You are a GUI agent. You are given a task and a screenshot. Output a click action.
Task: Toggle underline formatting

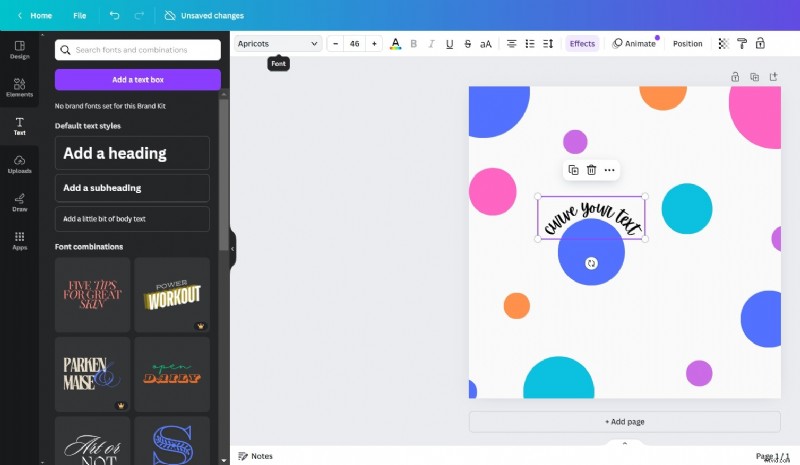449,44
